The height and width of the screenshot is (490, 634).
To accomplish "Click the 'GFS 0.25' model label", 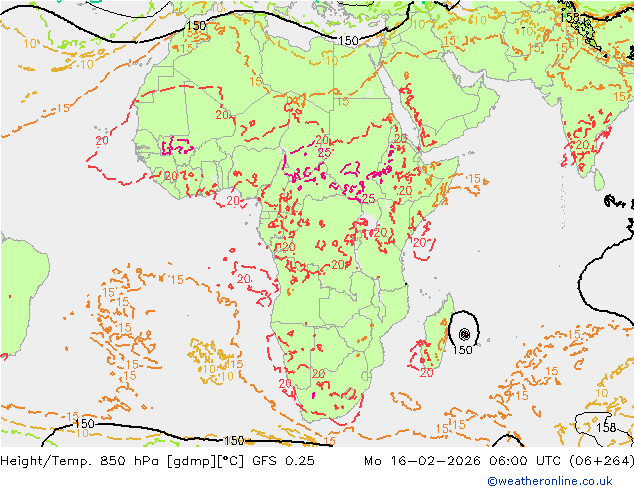I will 283,461.
